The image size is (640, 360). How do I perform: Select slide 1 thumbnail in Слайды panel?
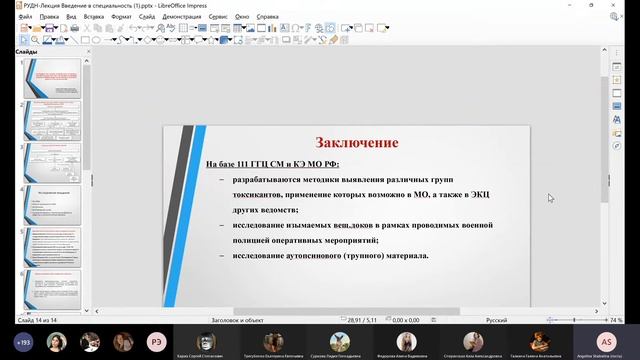[x=52, y=78]
